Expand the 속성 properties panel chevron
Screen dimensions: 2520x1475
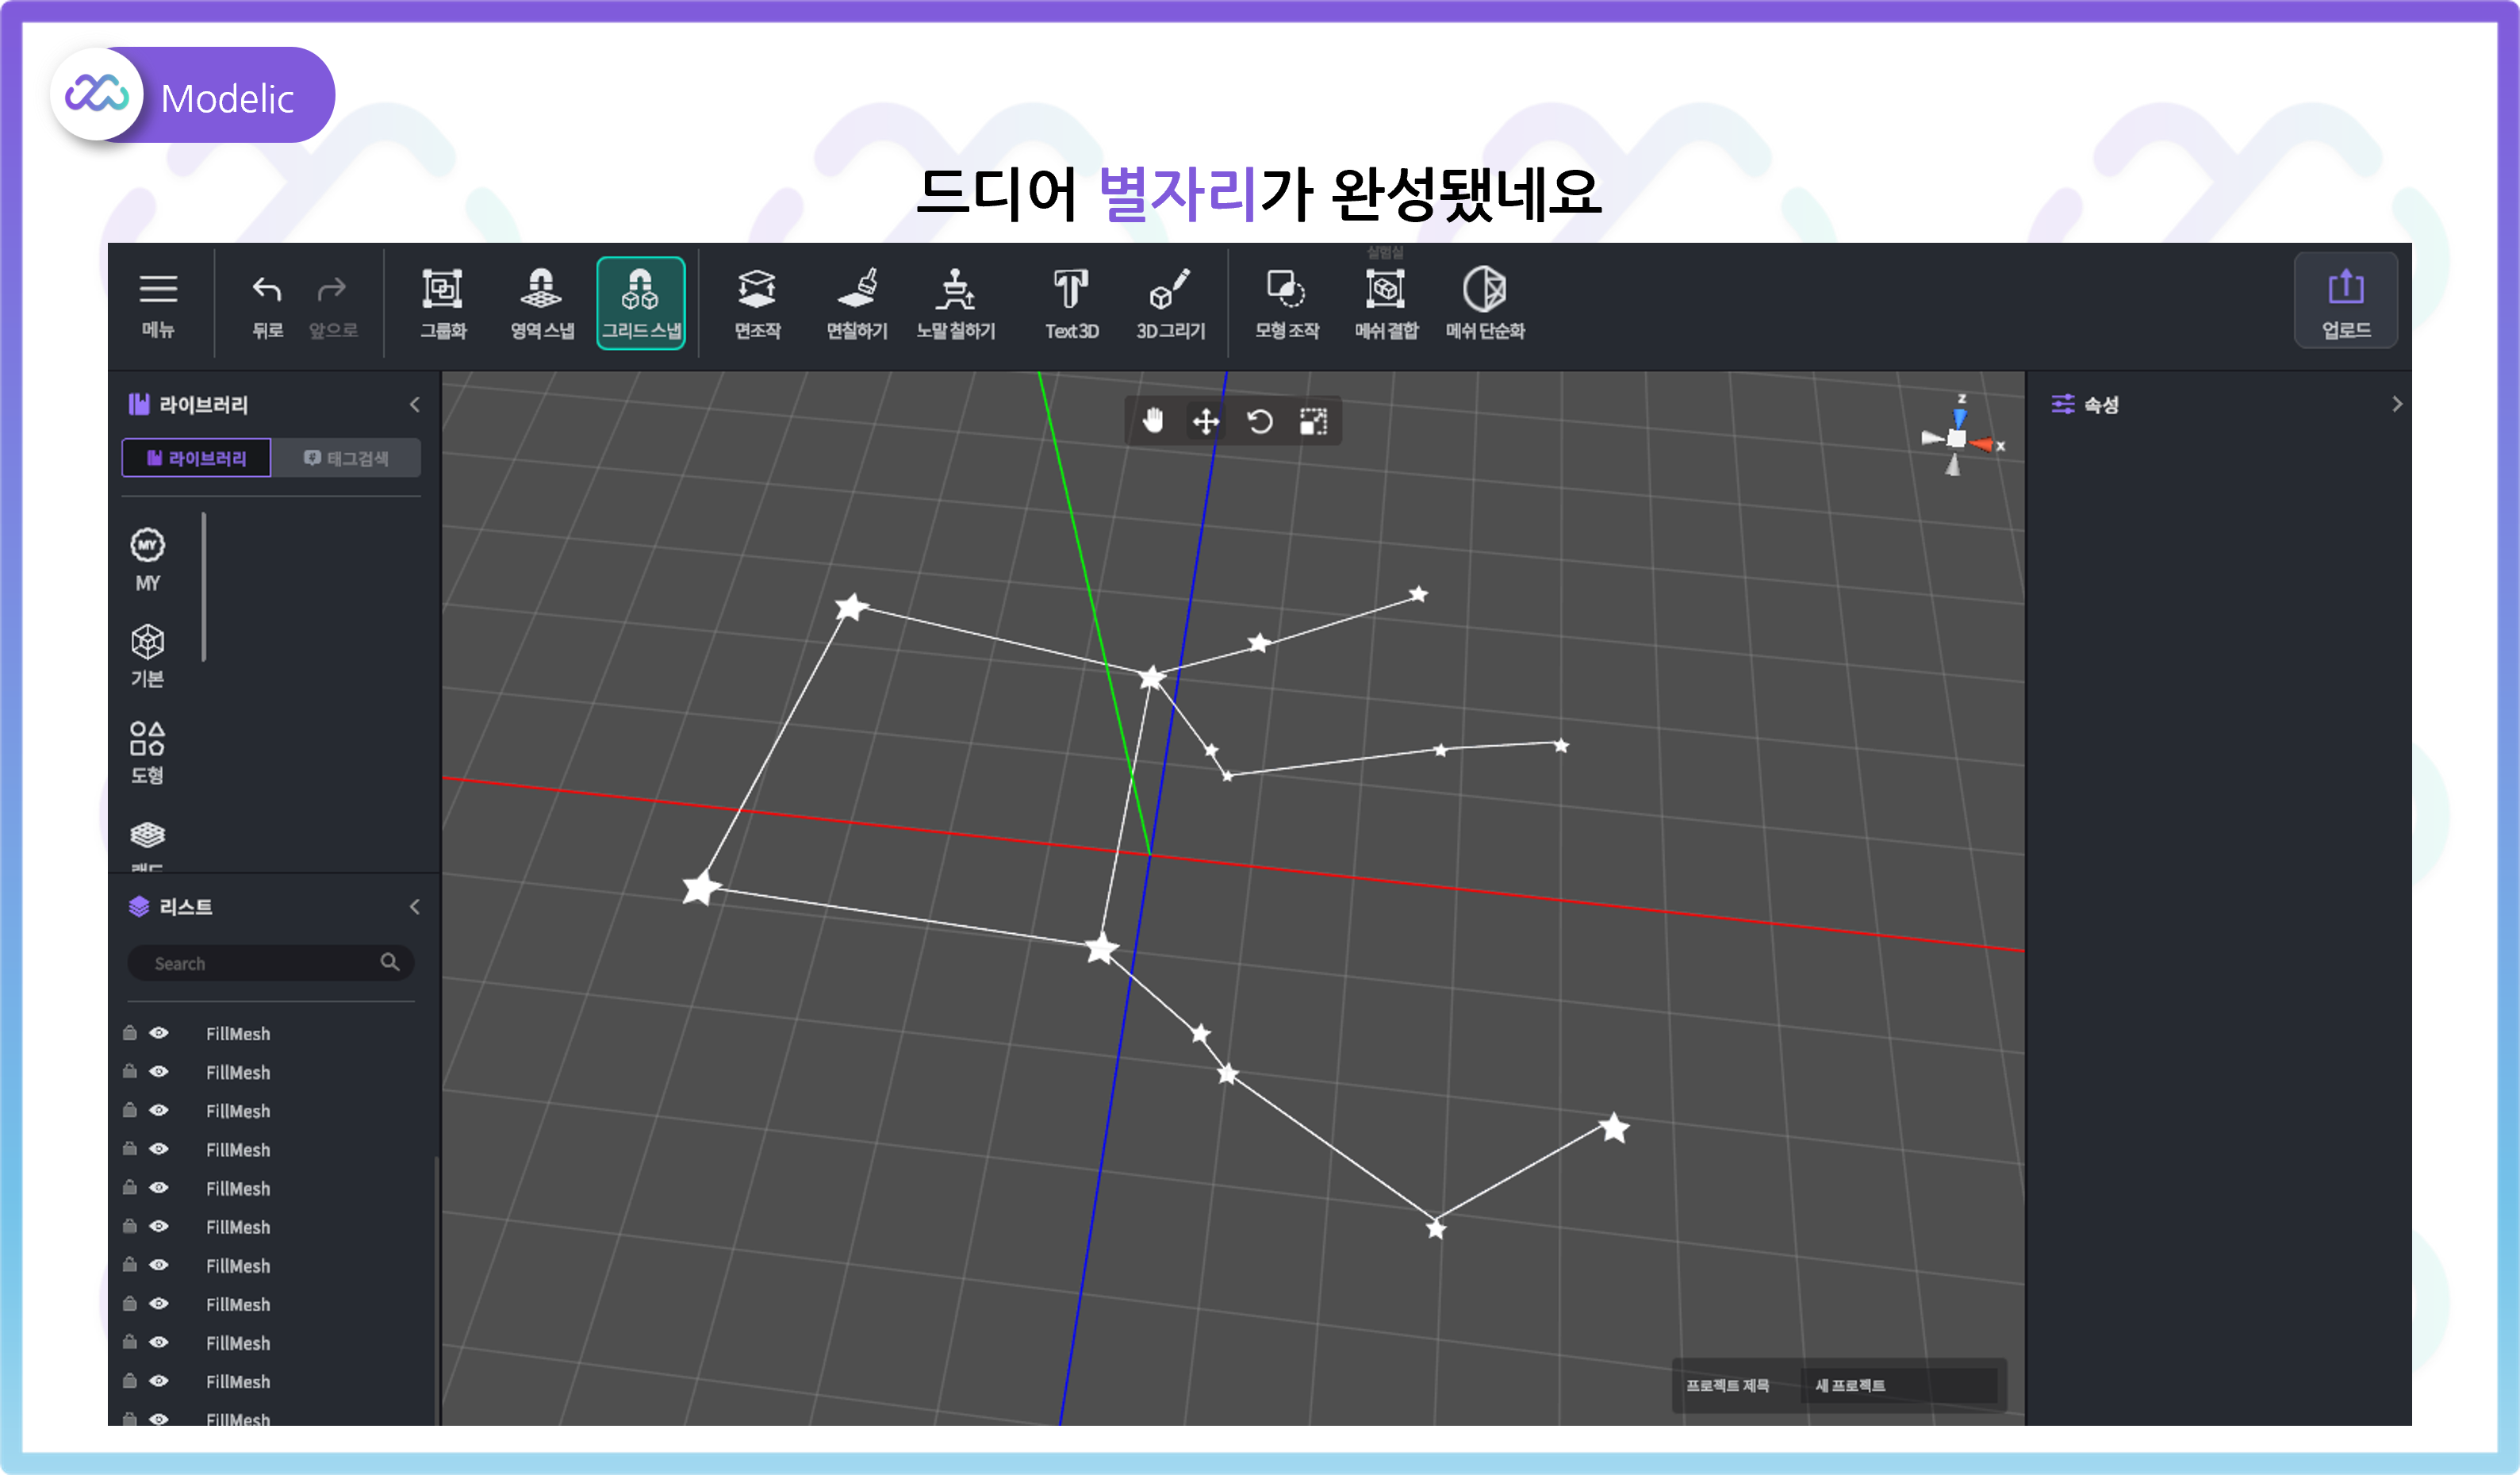[2397, 405]
